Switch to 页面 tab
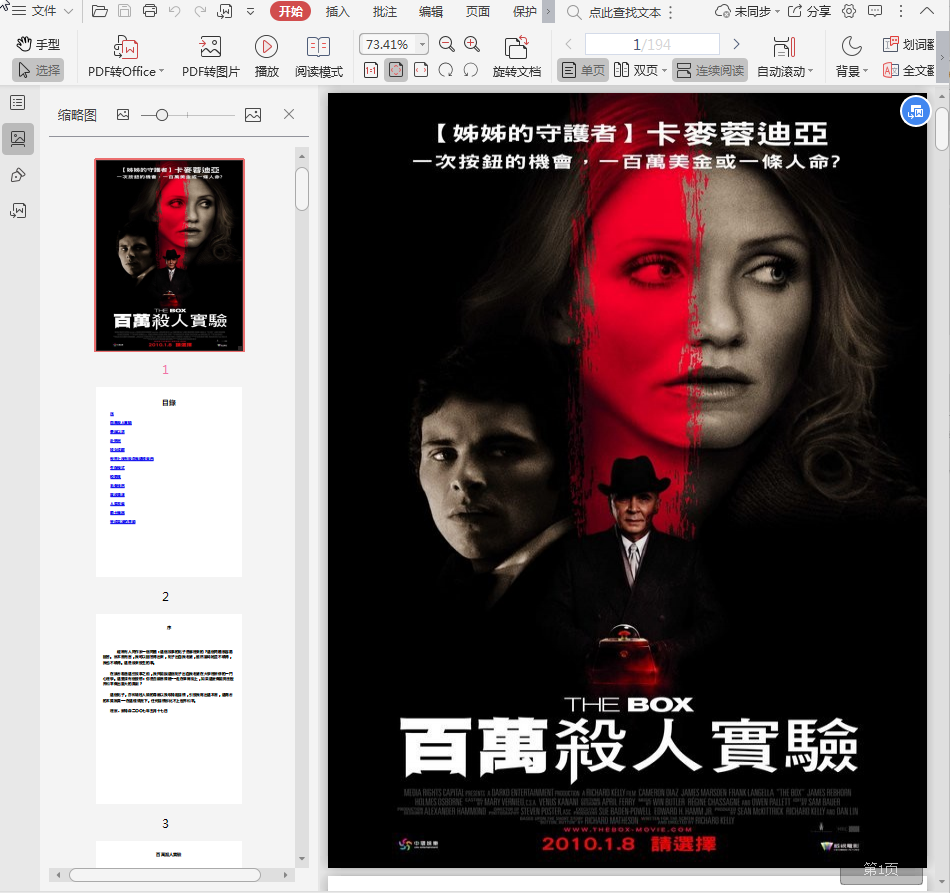Image resolution: width=950 pixels, height=893 pixels. 477,12
